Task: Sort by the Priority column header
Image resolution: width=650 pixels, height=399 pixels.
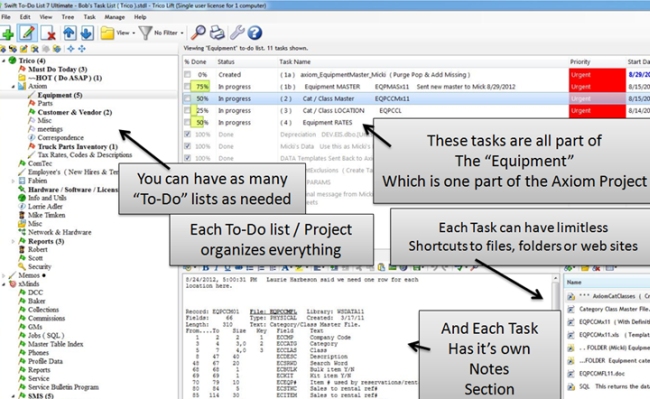Action: coord(597,62)
